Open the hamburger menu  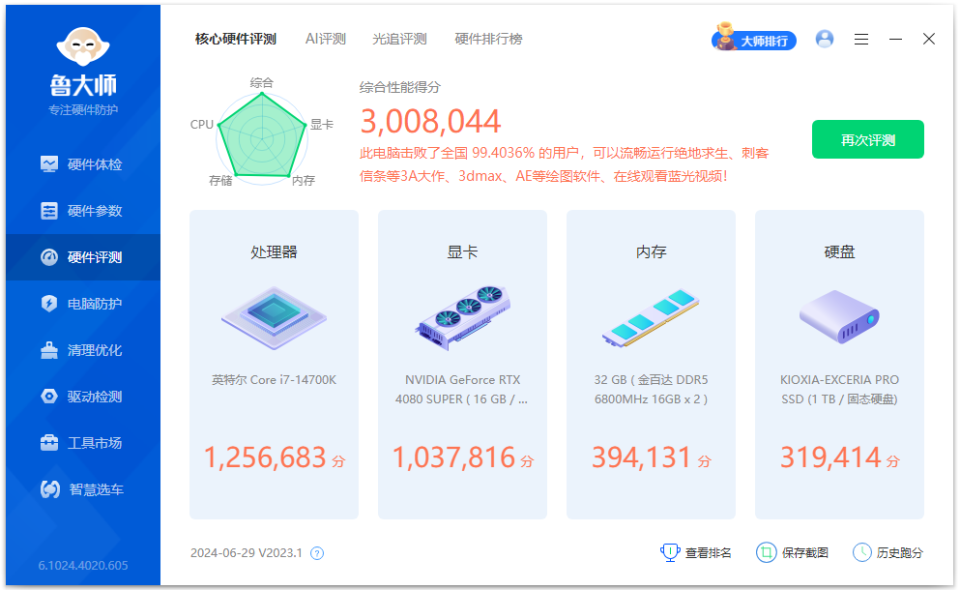860,38
